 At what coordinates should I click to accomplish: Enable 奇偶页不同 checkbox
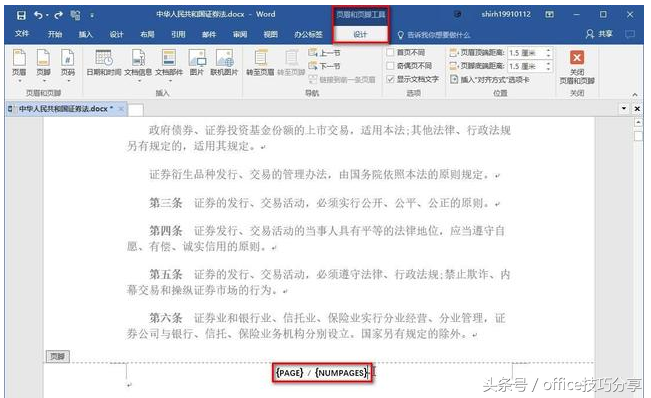click(390, 66)
